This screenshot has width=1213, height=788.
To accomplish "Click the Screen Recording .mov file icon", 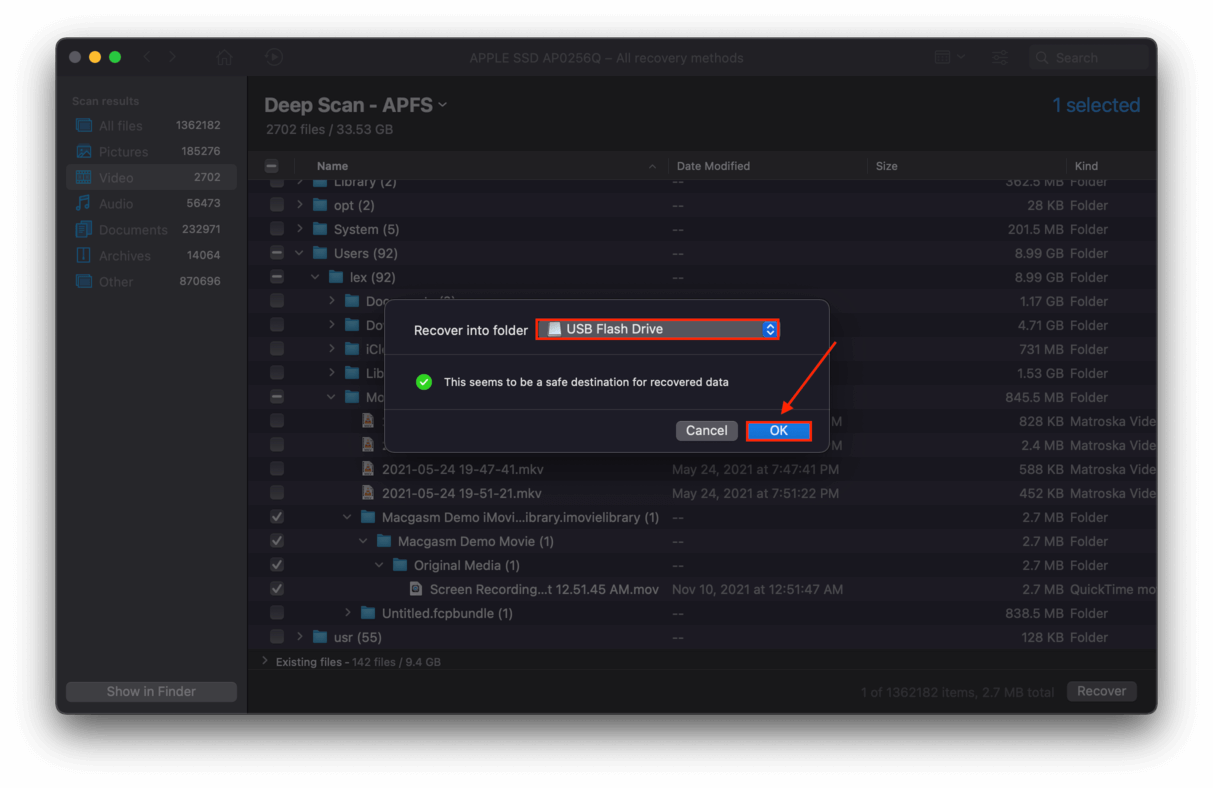I will pos(416,589).
